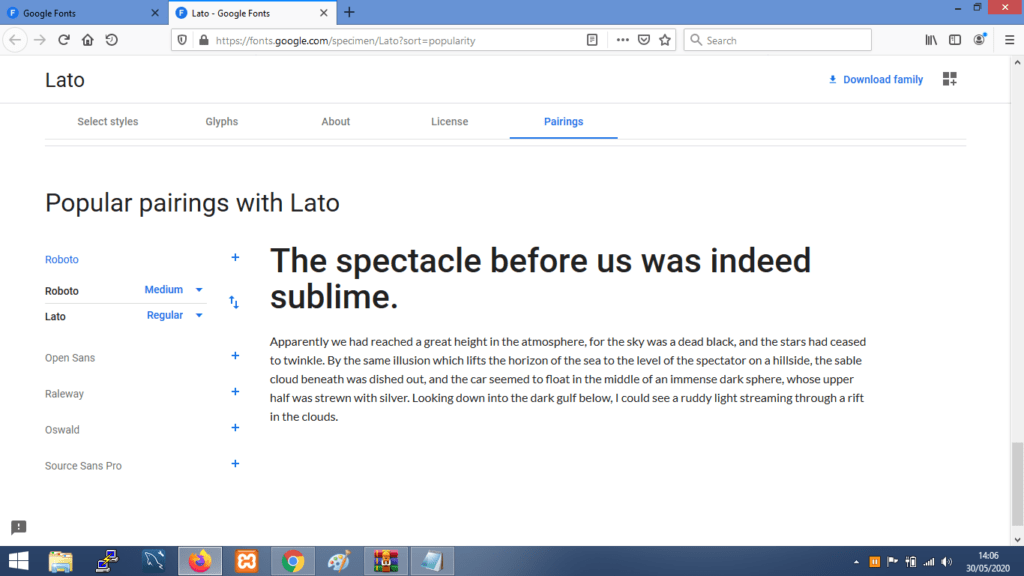The width and height of the screenshot is (1024, 576).
Task: Open Google Chrome from taskbar
Action: [x=293, y=561]
